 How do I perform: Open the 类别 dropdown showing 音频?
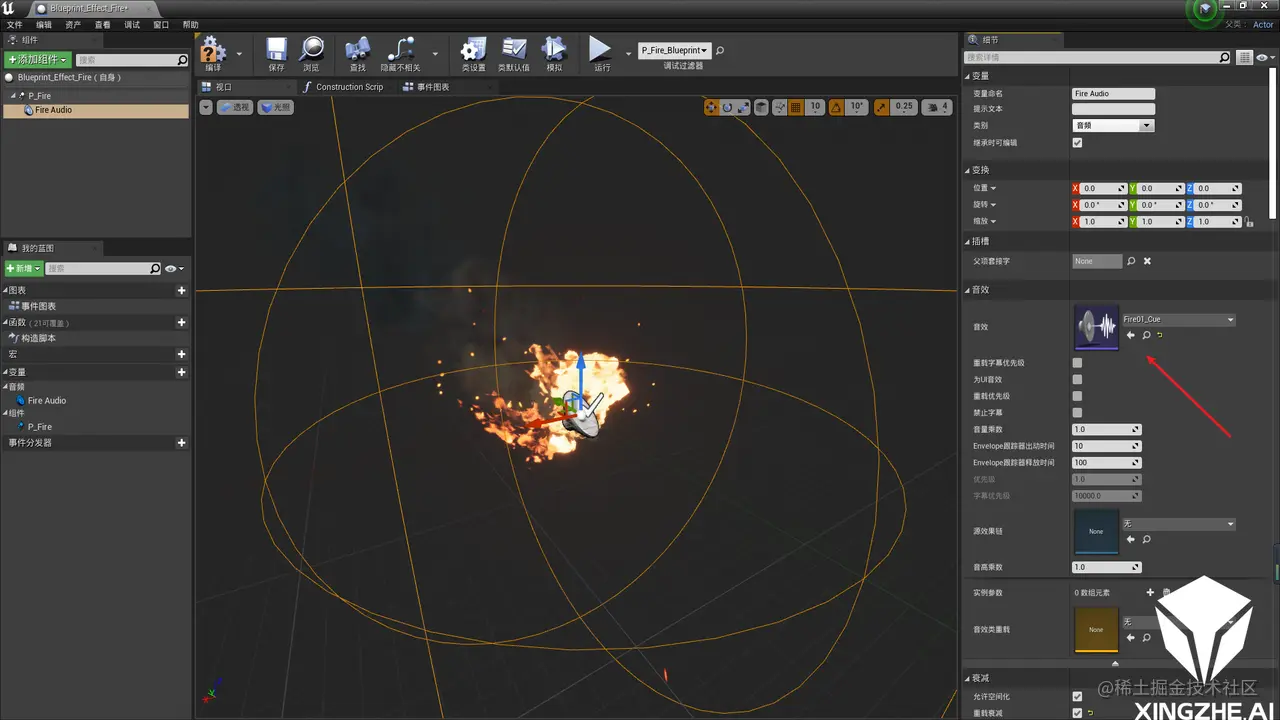click(1113, 126)
